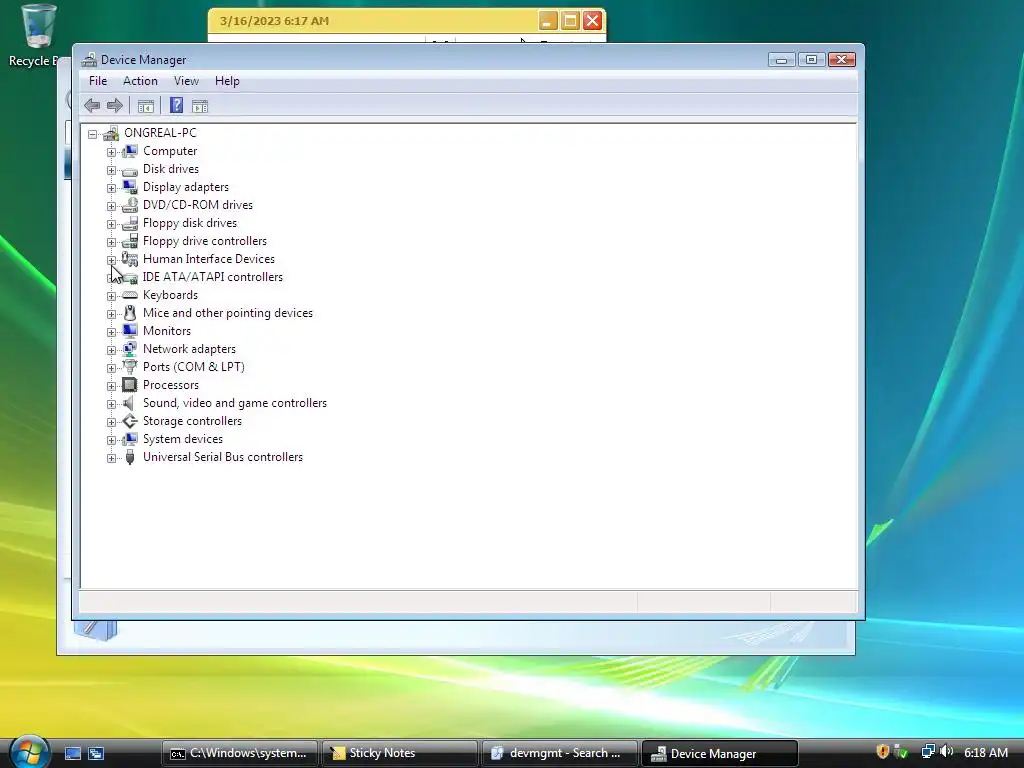
Task: Open the File menu
Action: coord(98,81)
